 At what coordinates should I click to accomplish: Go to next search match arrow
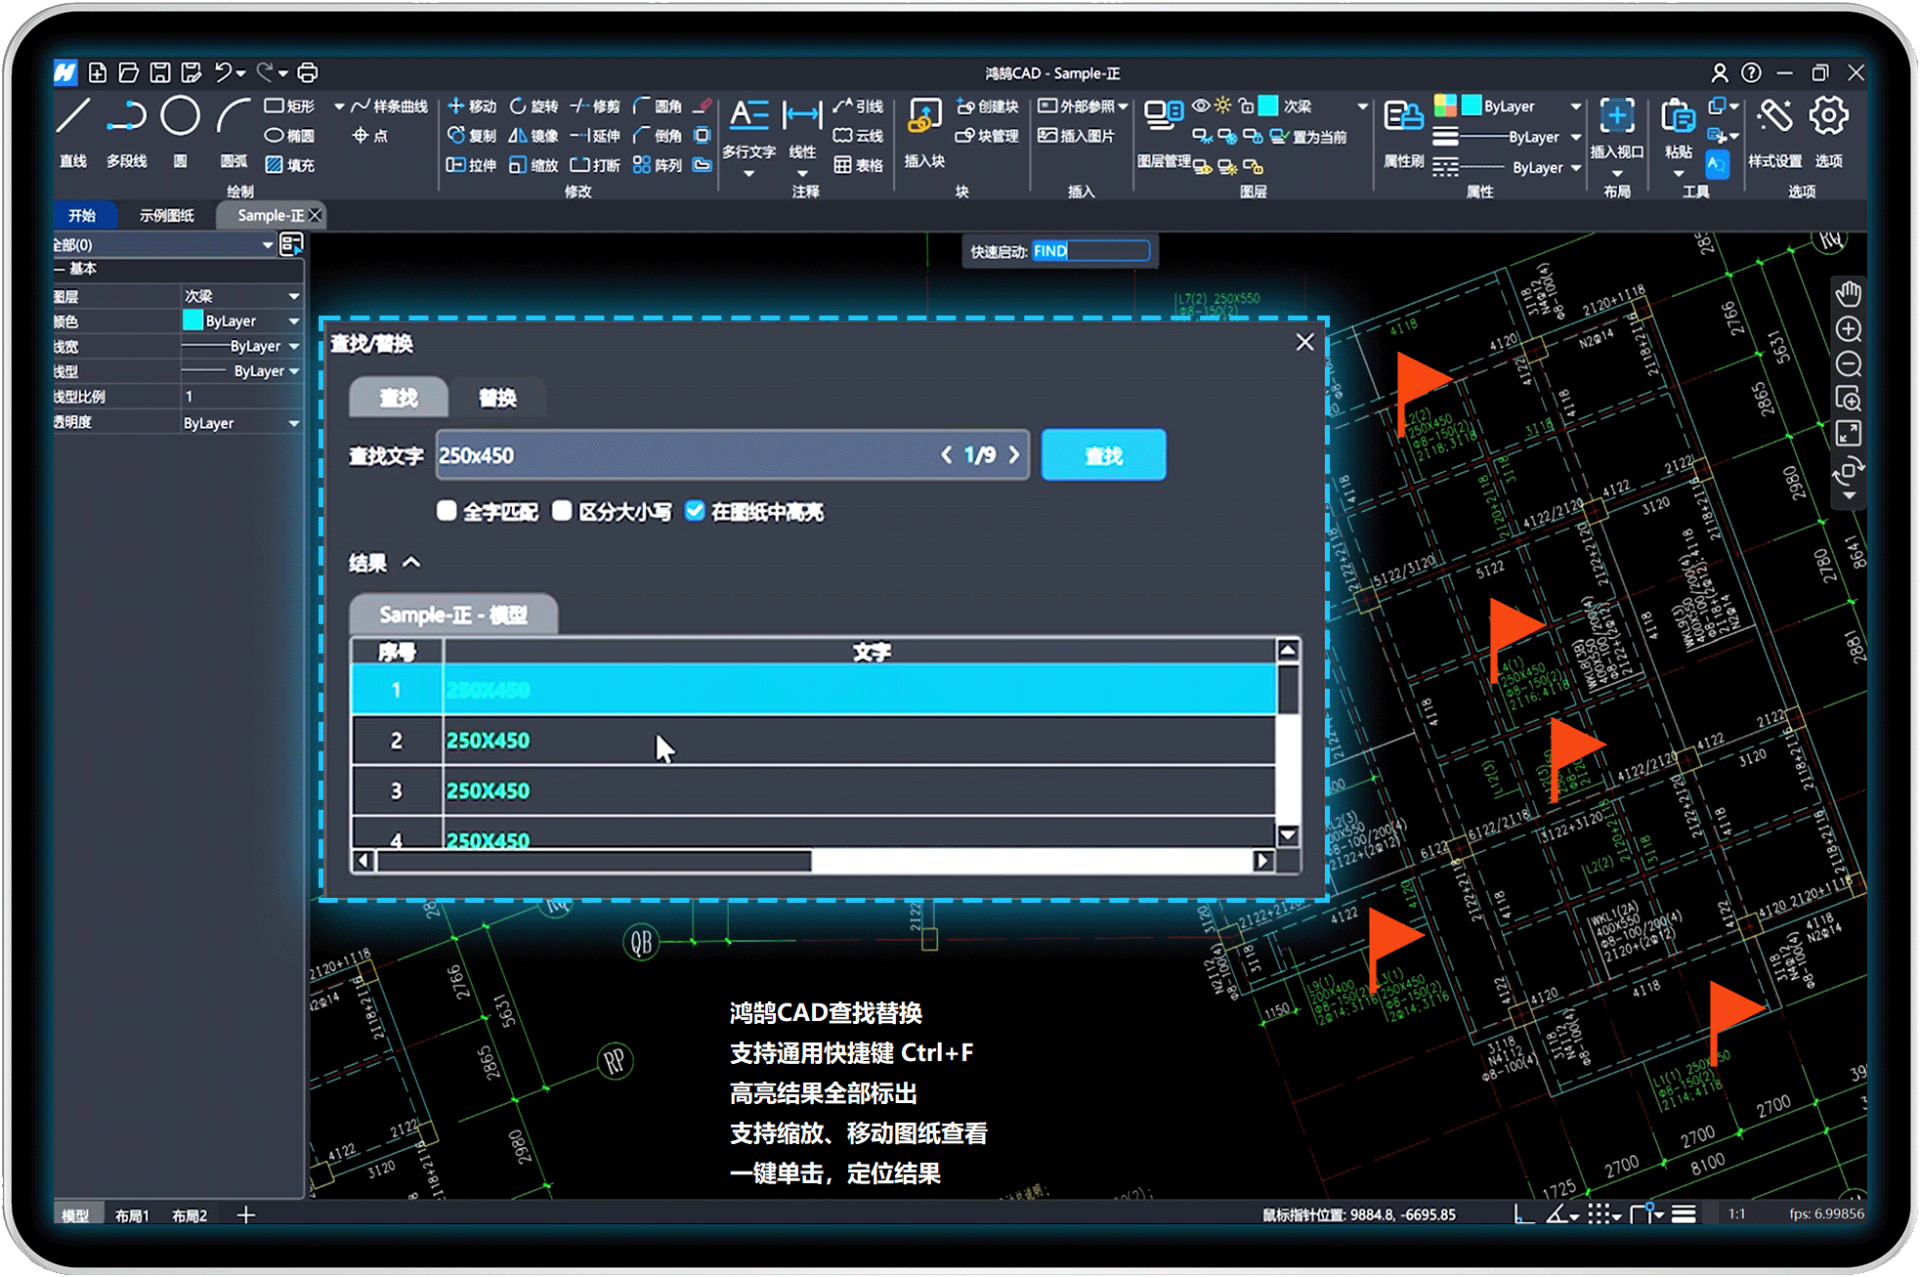tap(1014, 455)
